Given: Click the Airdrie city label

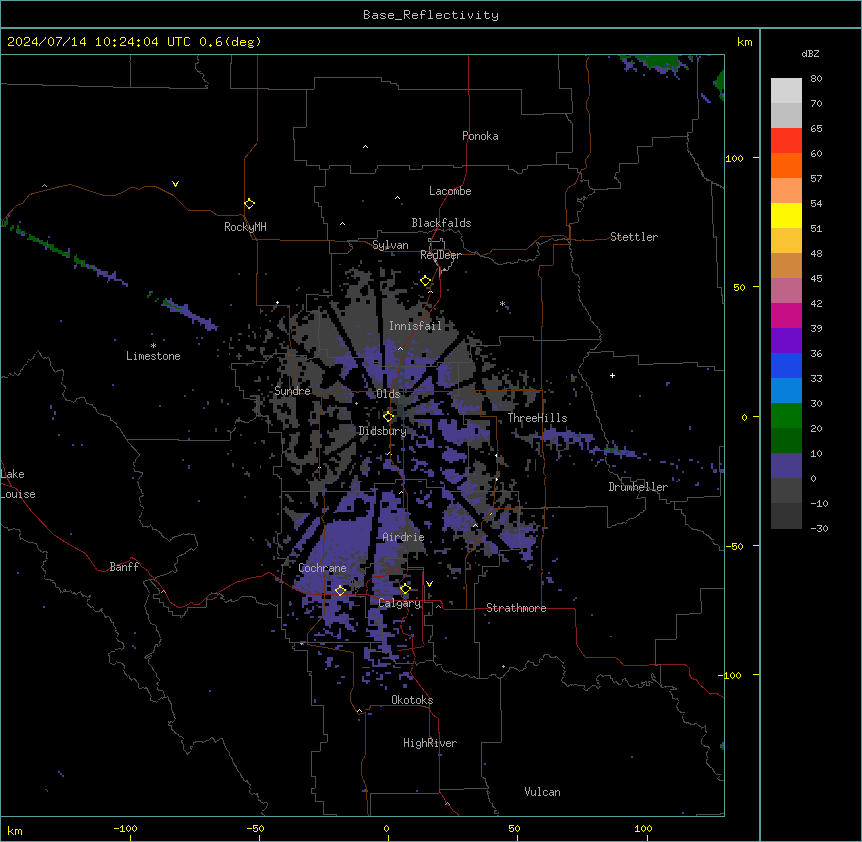Looking at the screenshot, I should 403,537.
